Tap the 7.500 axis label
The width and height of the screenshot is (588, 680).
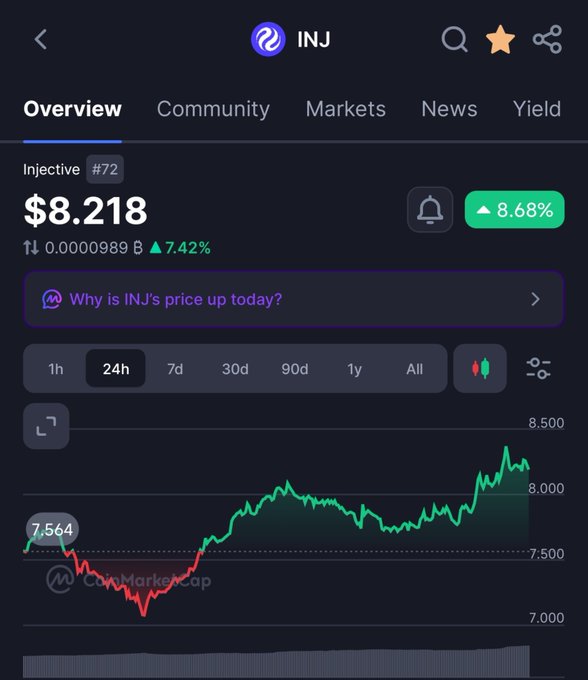pos(546,554)
